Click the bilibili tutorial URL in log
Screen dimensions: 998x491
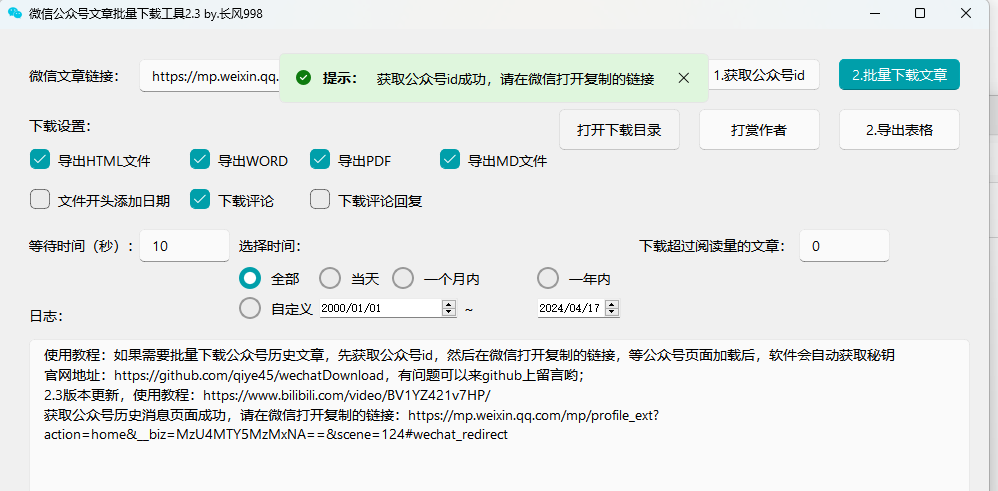[347, 395]
